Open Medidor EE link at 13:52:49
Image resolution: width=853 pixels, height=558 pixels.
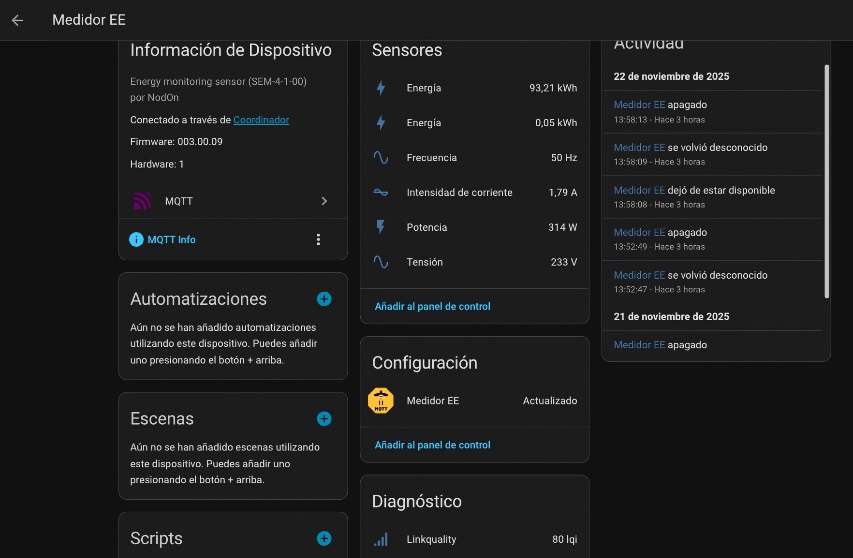pos(639,232)
